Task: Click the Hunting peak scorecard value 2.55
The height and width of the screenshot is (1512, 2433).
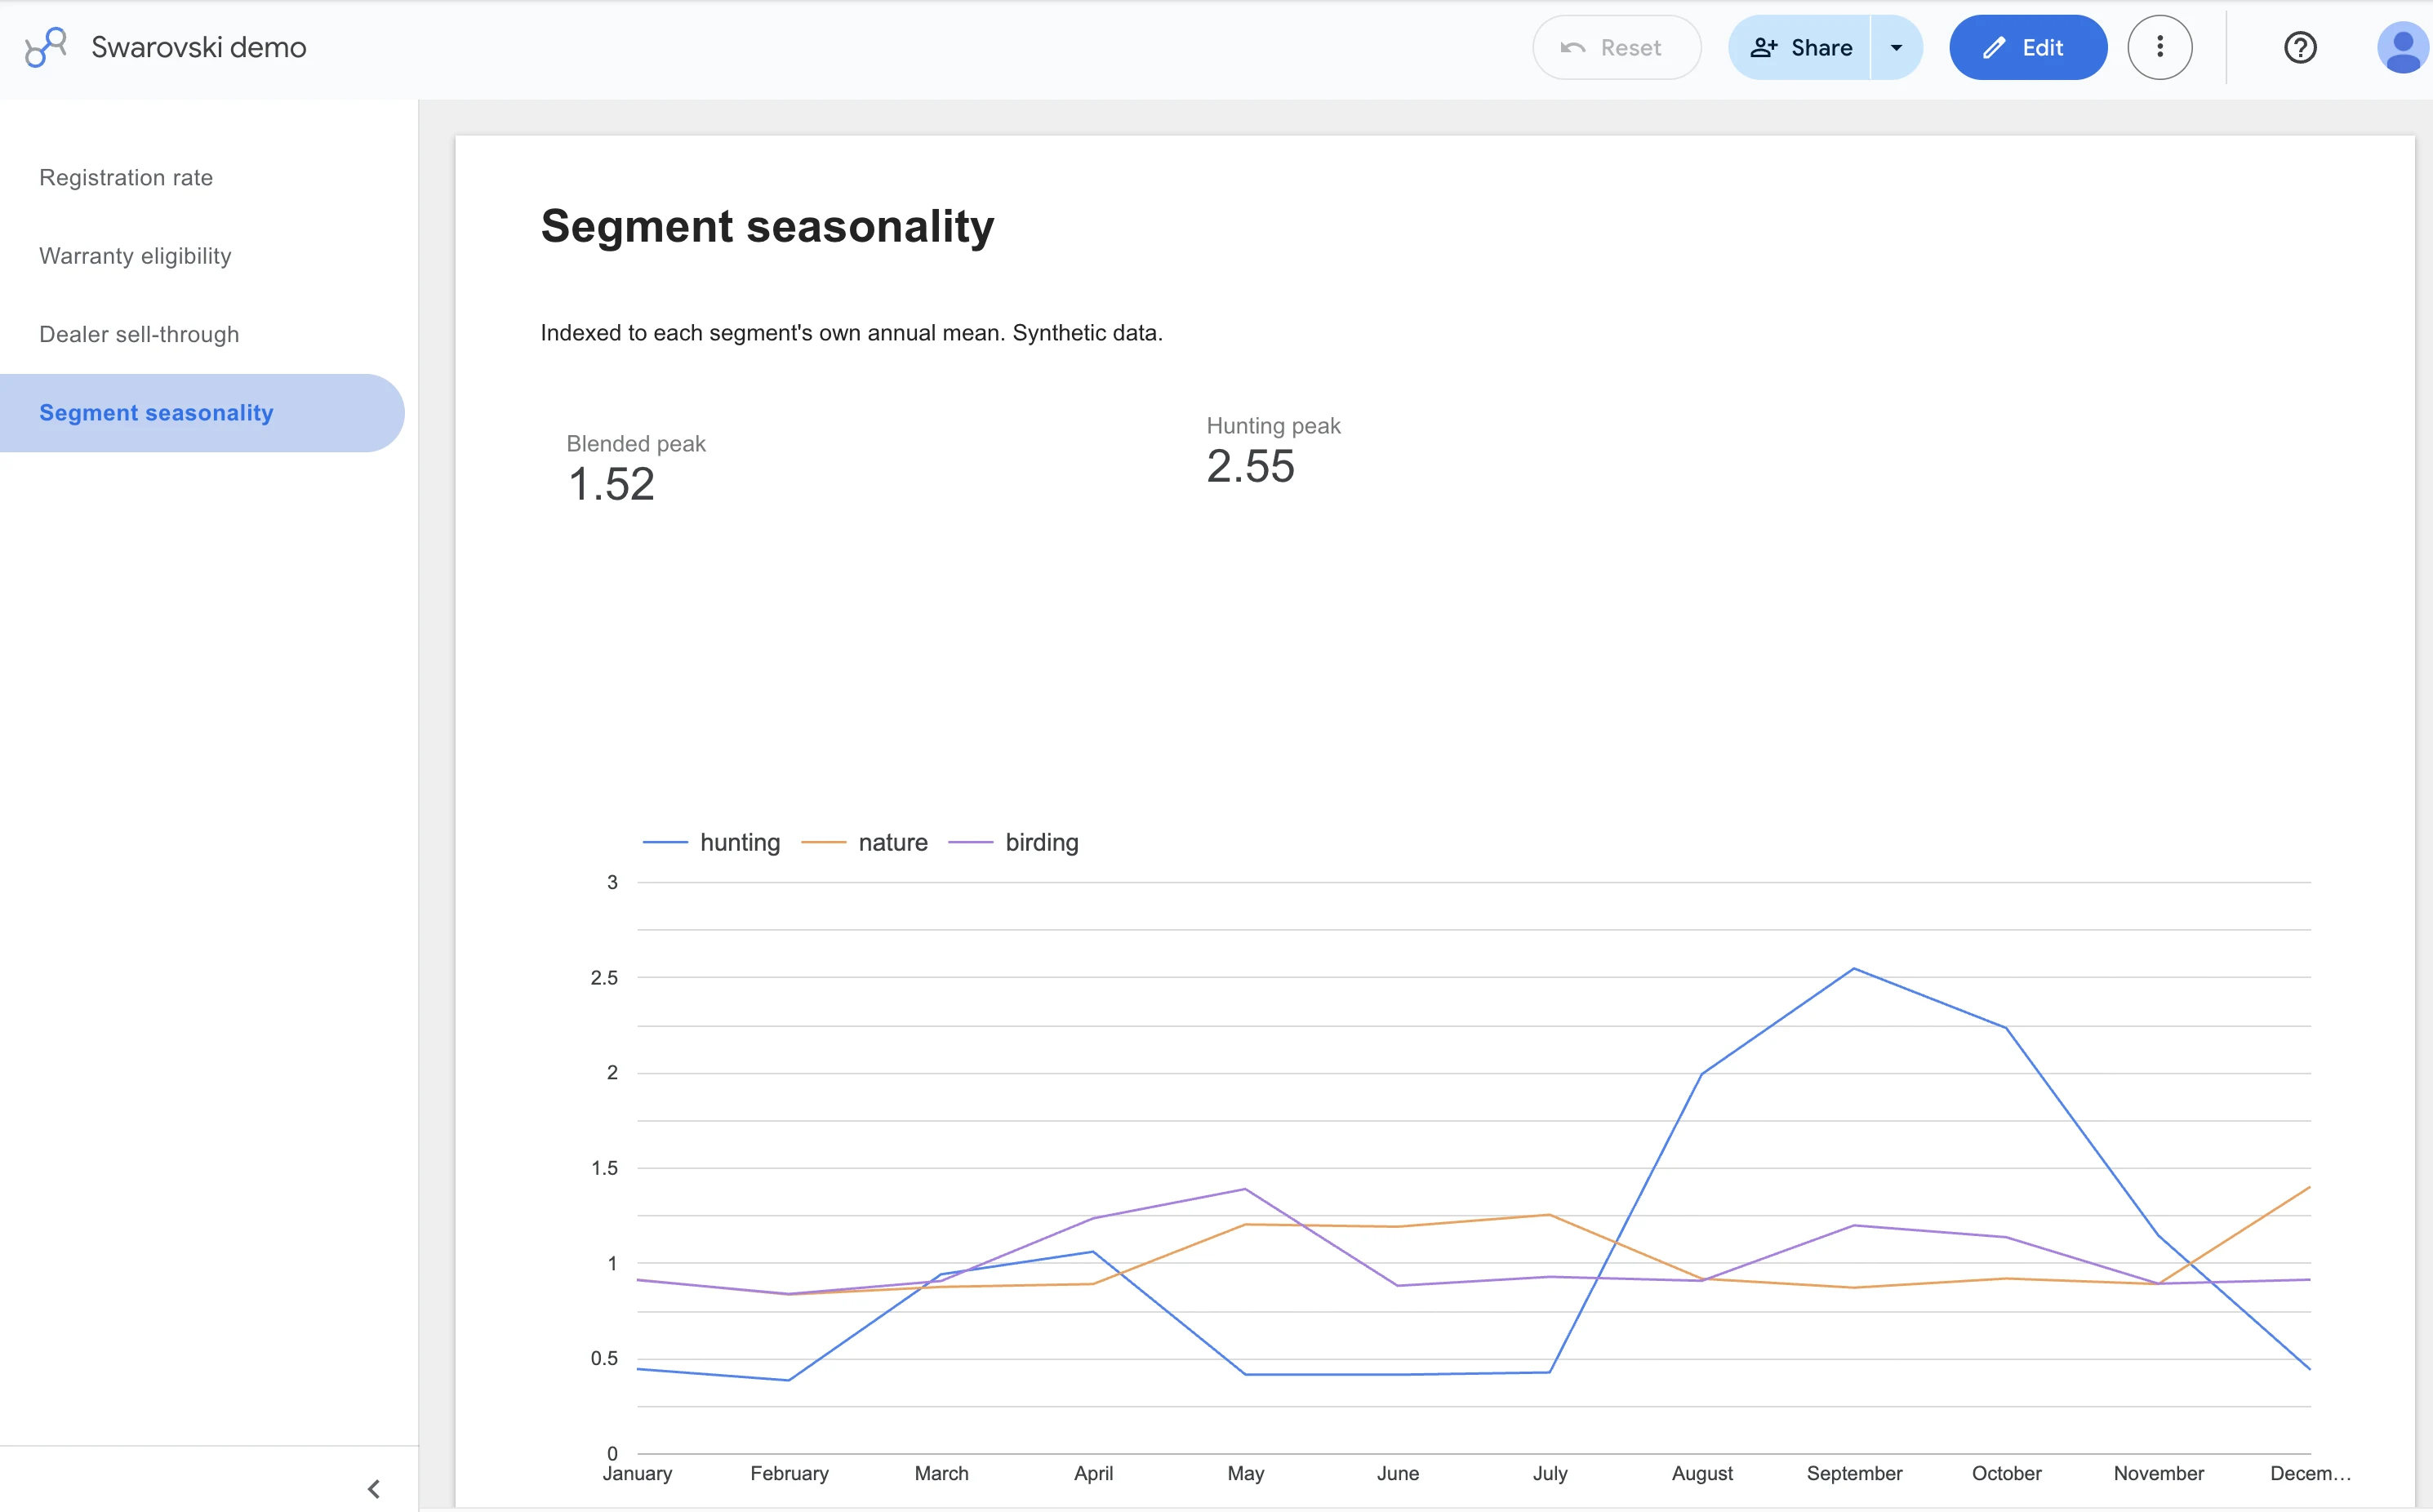Action: point(1250,467)
